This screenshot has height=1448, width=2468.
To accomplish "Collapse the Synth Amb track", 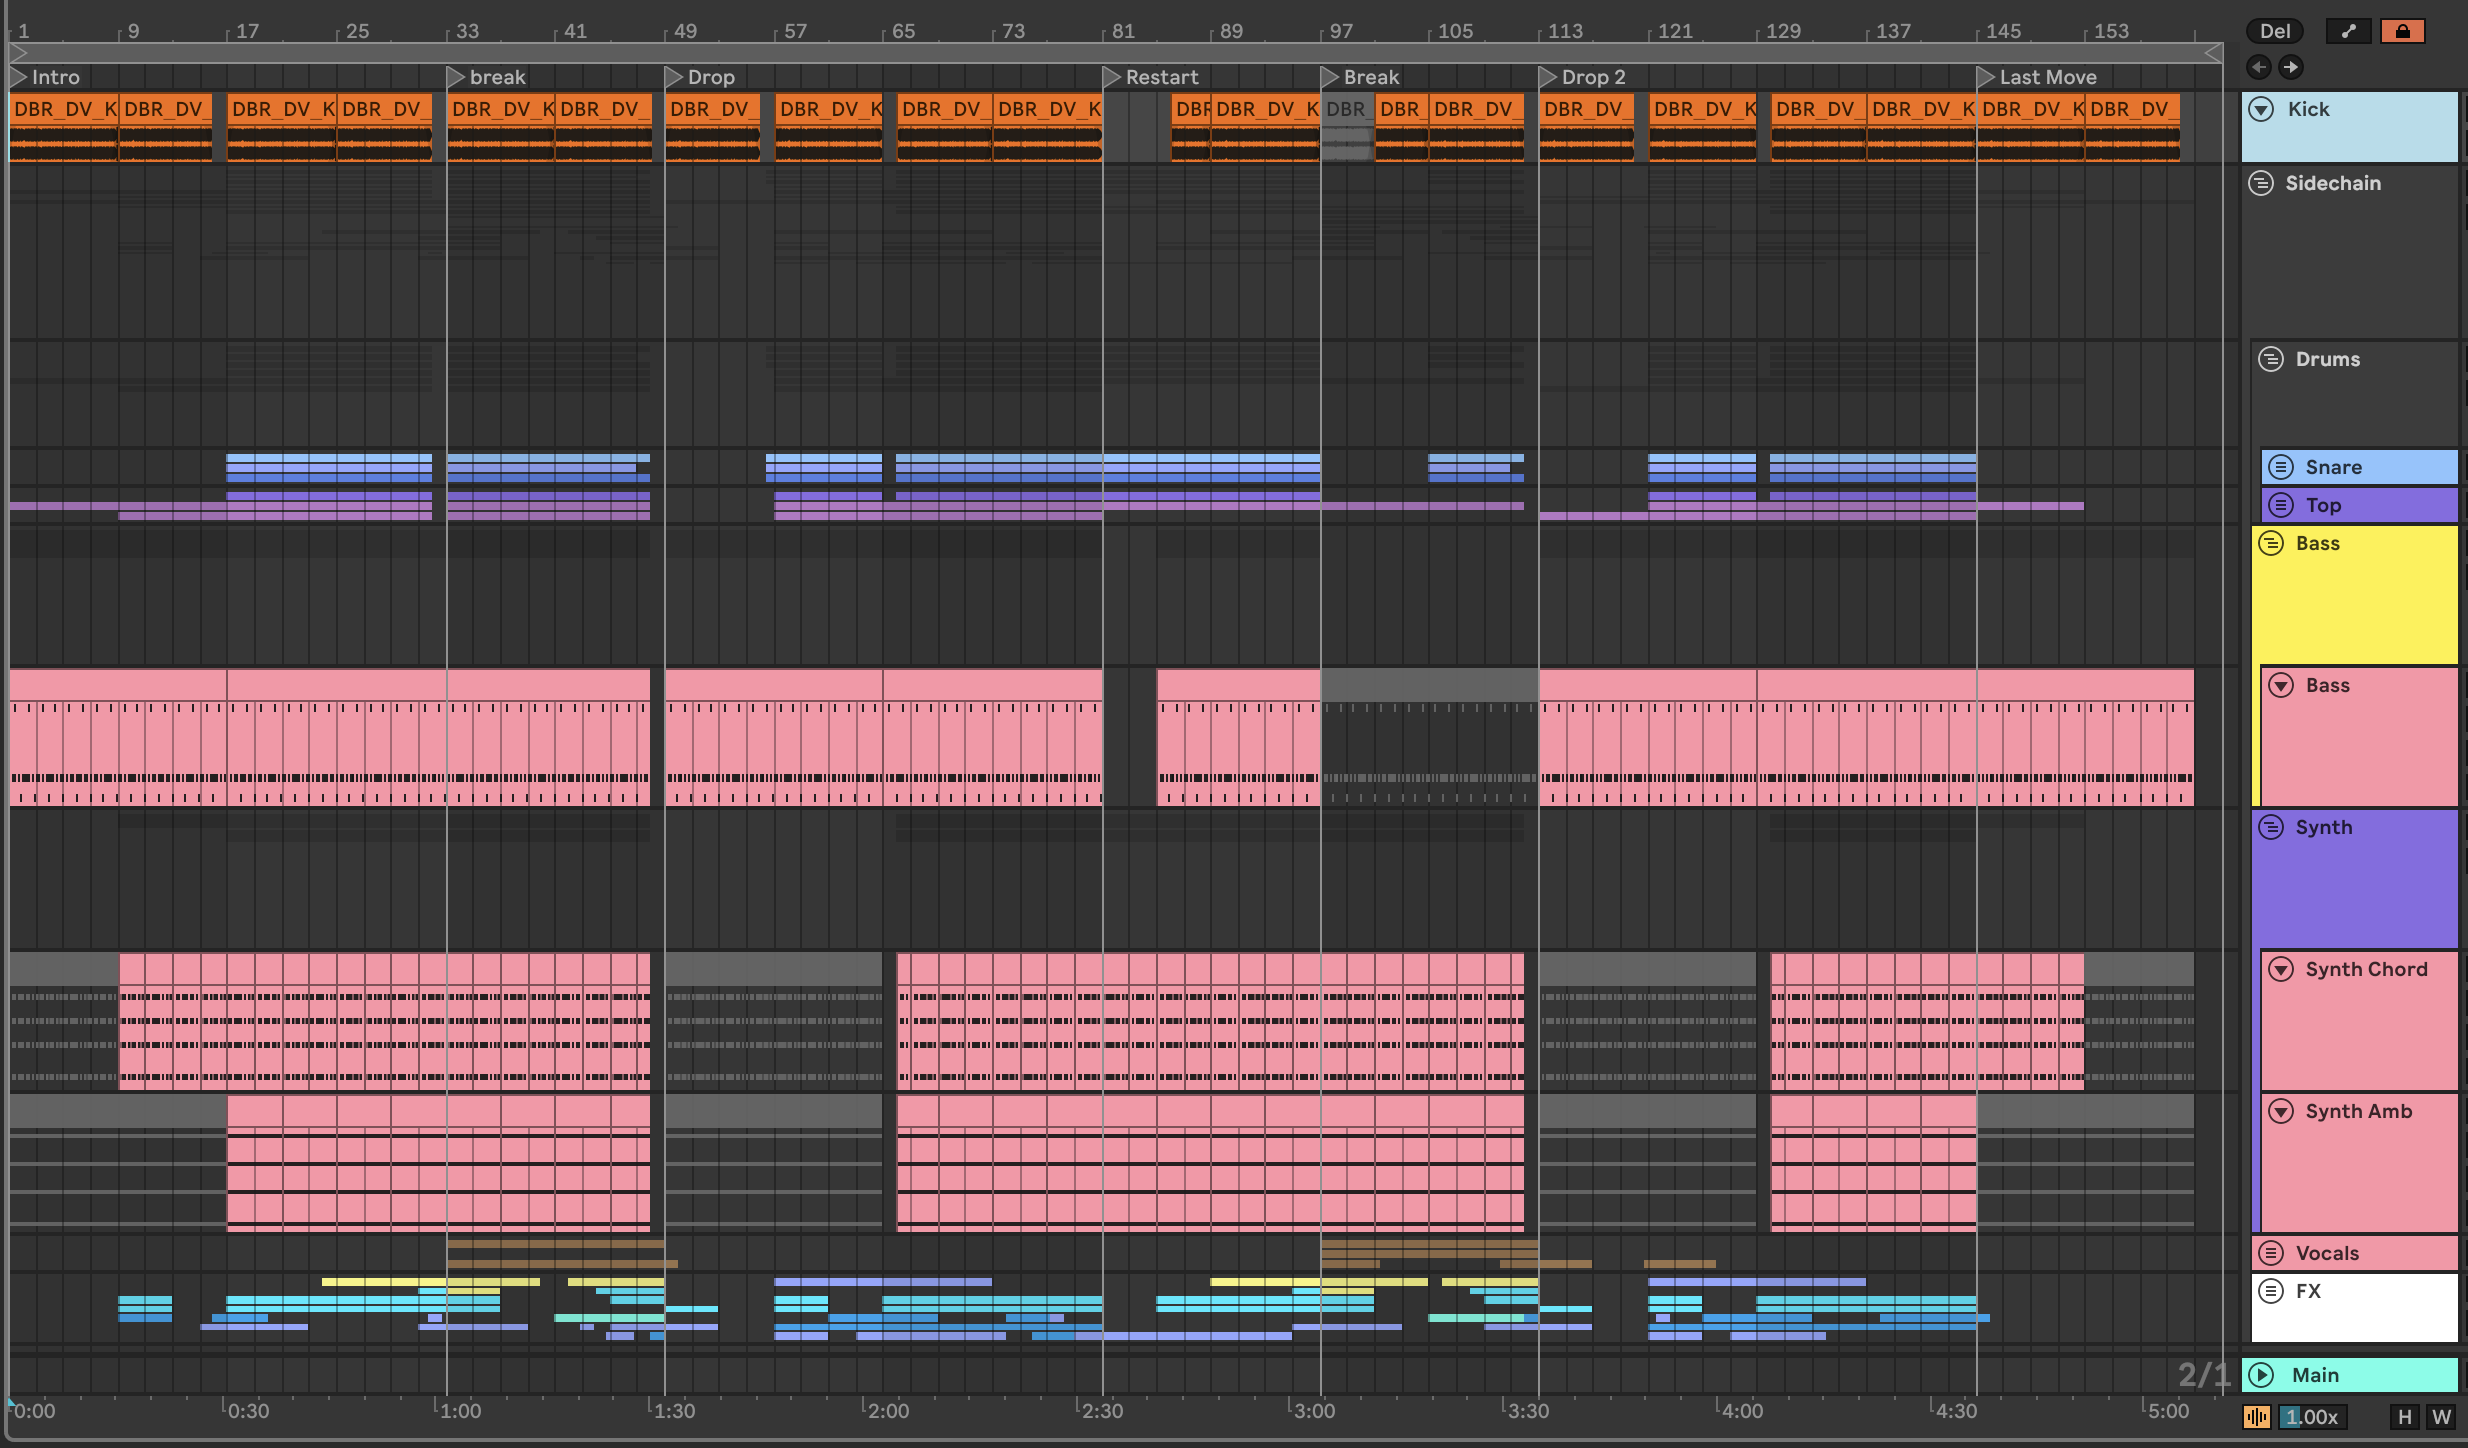I will click(2281, 1111).
